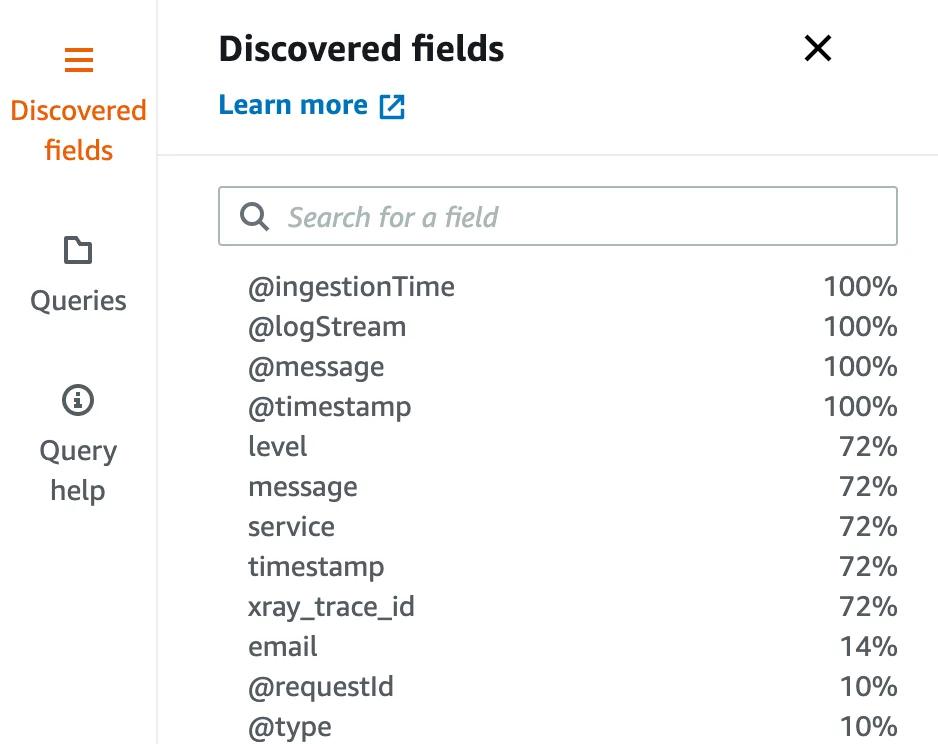Select the @message field
The image size is (938, 744).
[316, 368]
